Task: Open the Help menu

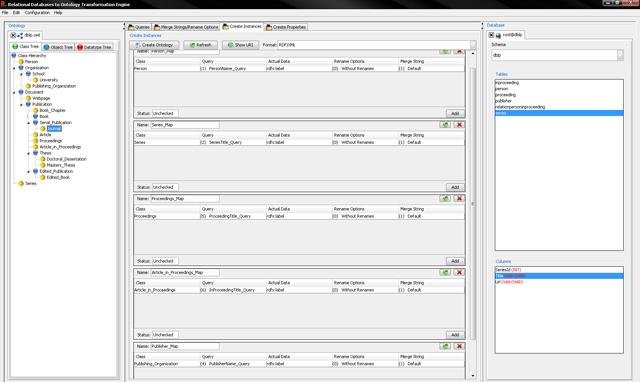Action: coord(58,13)
